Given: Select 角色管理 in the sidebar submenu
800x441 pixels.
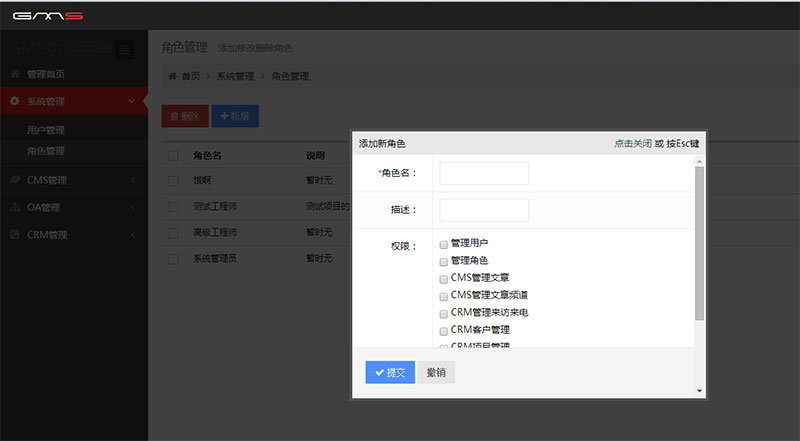Looking at the screenshot, I should coord(46,151).
